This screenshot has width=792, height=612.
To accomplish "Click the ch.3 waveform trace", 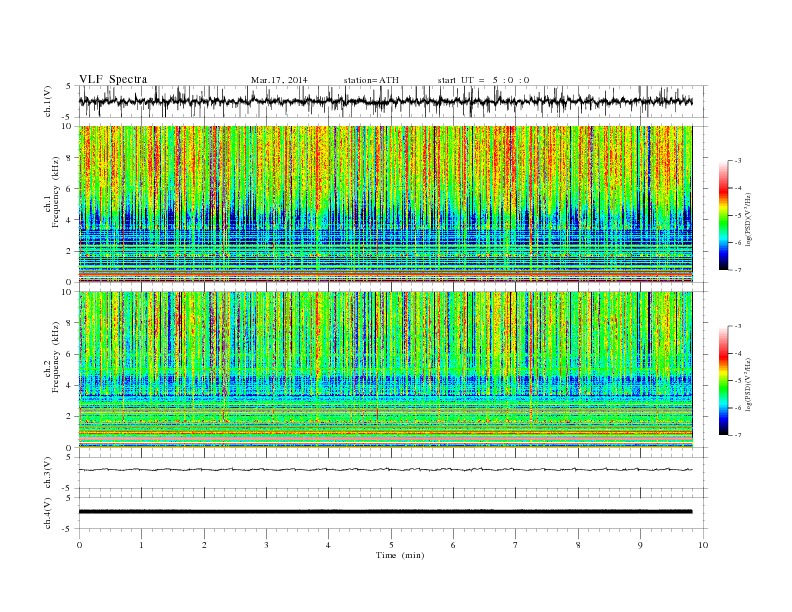I will (385, 470).
